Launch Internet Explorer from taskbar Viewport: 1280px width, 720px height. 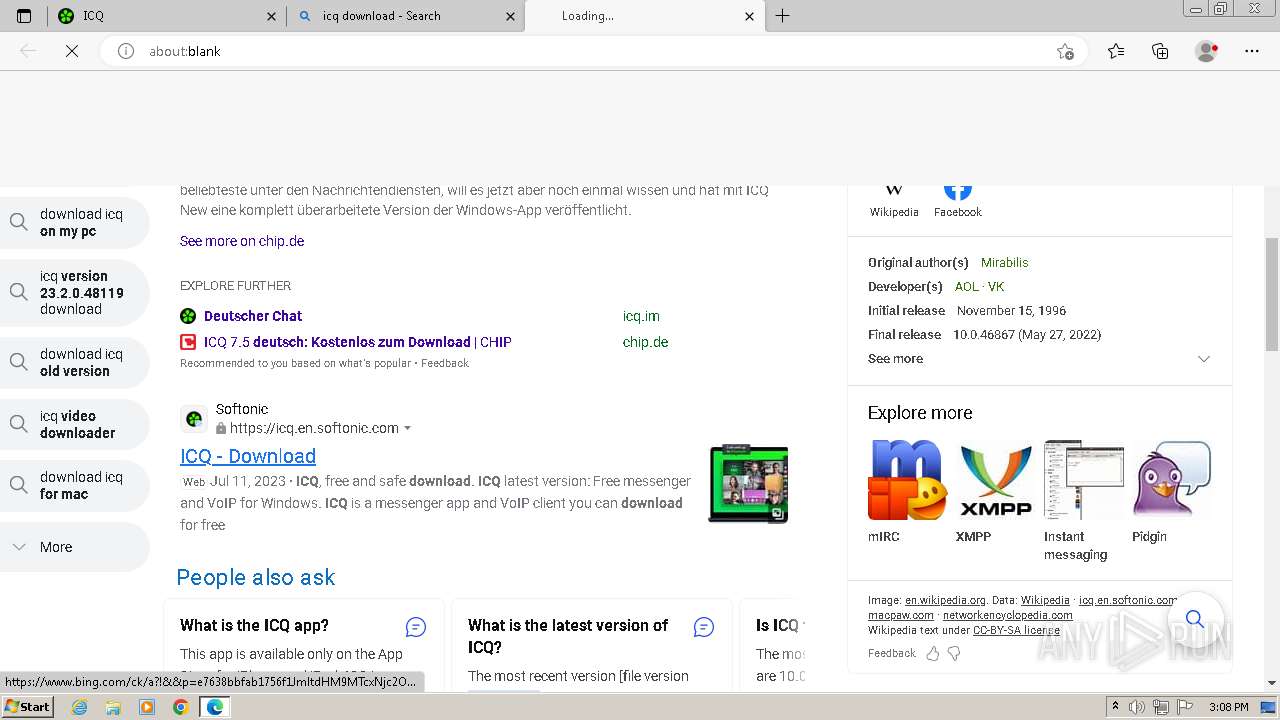point(80,707)
